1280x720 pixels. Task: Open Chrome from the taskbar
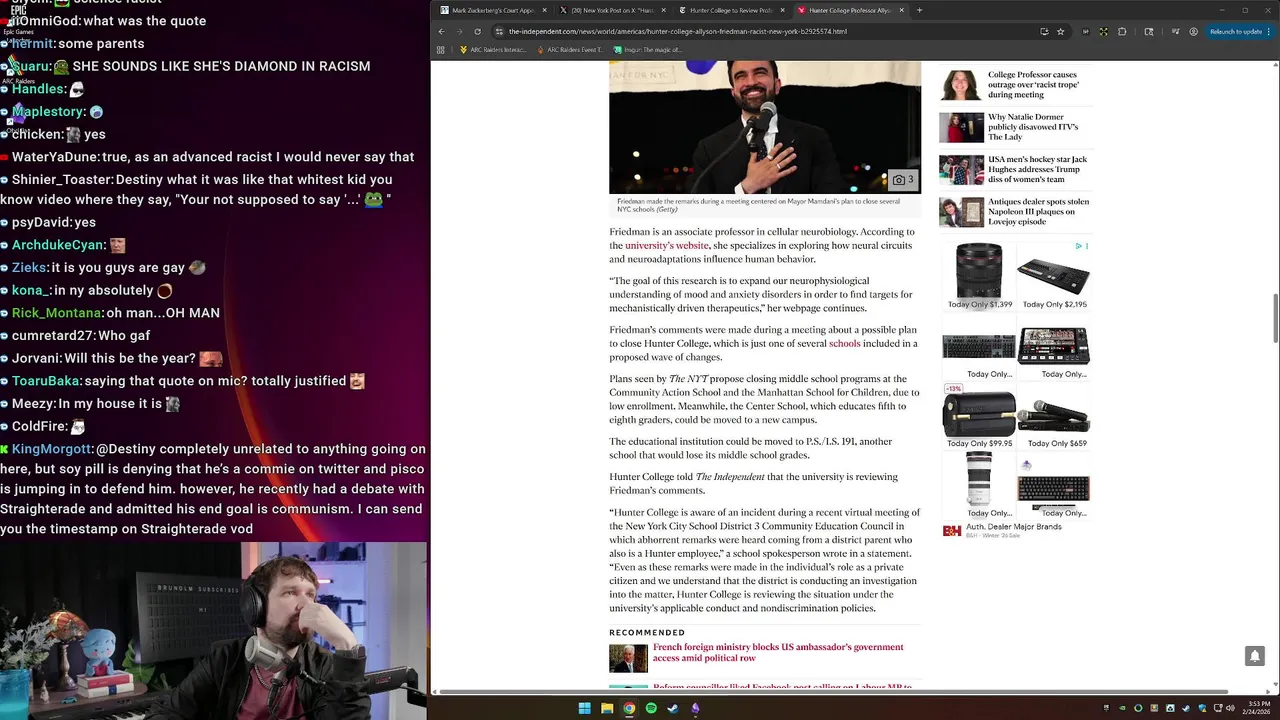629,708
